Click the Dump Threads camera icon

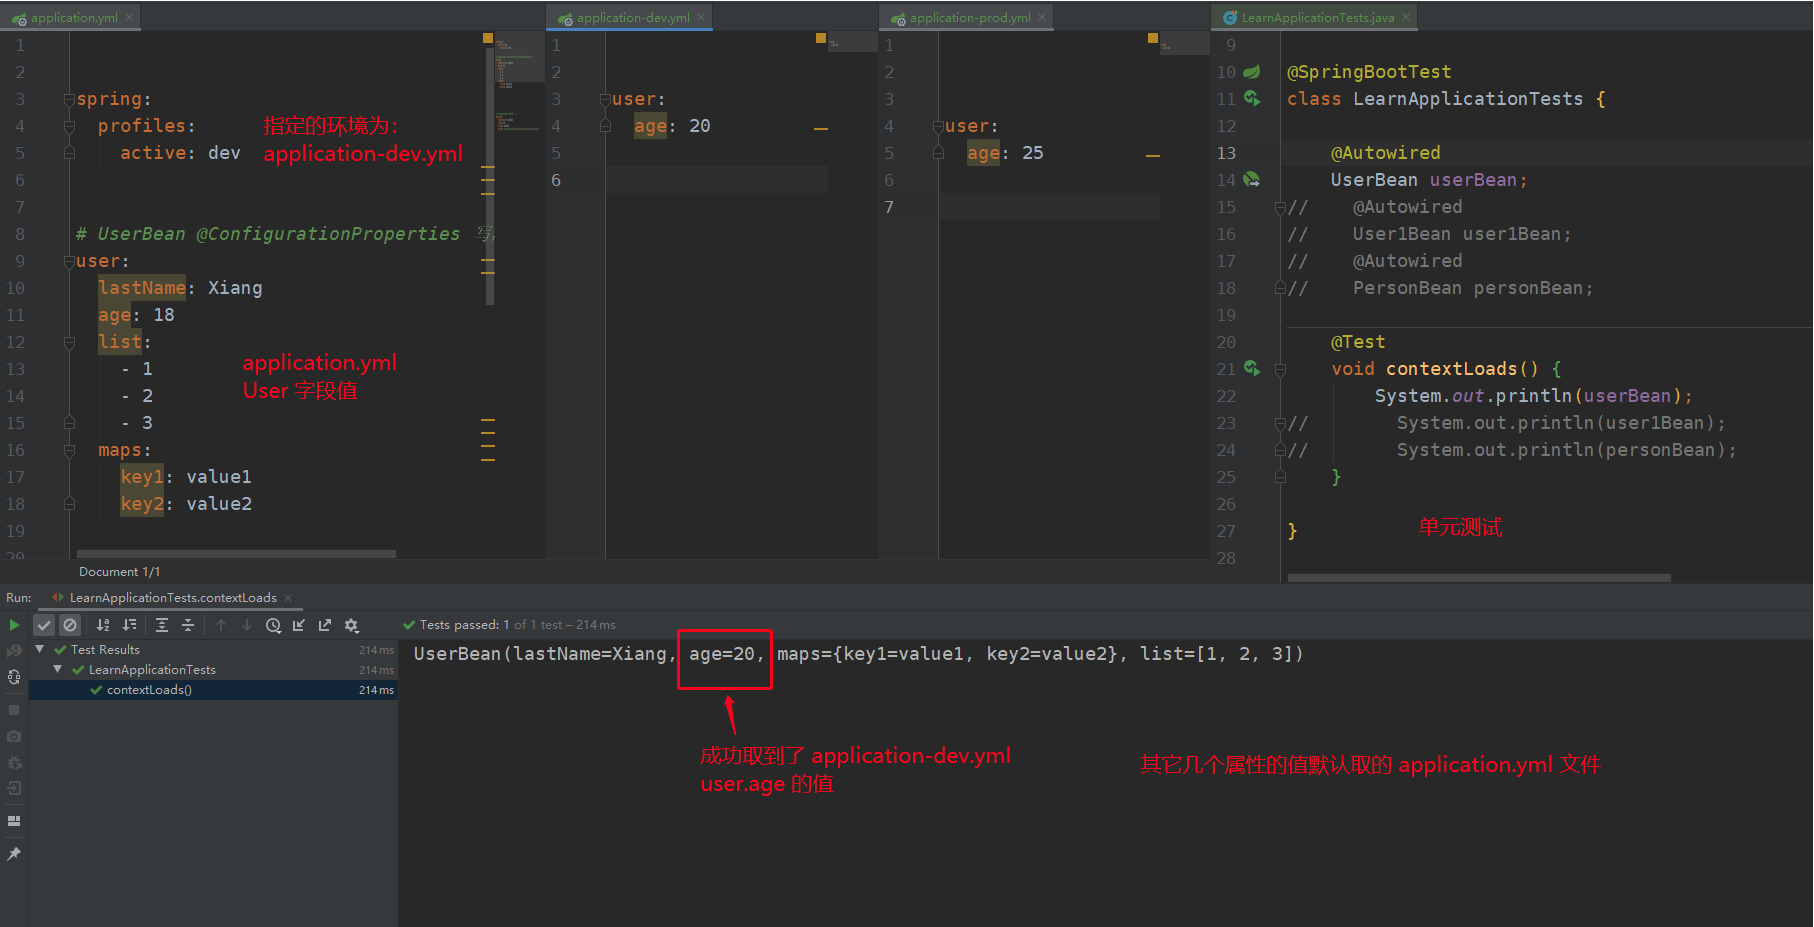click(x=14, y=736)
